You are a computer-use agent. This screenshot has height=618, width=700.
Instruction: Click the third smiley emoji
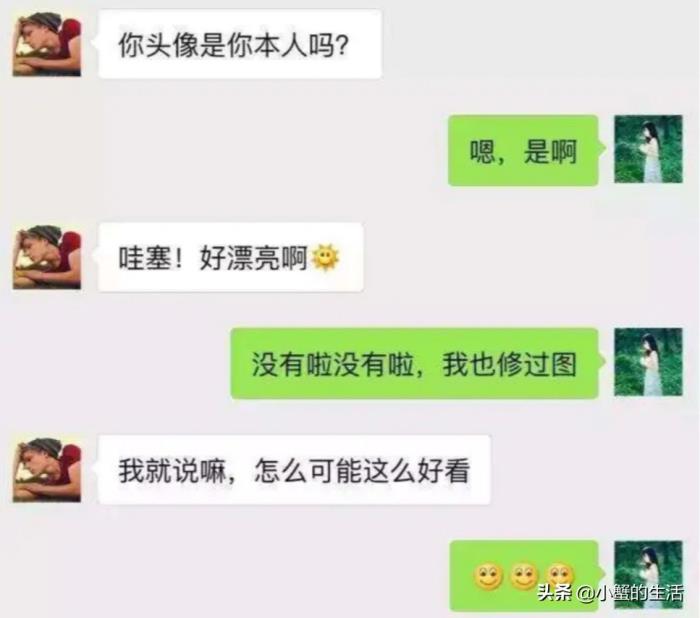tap(560, 575)
